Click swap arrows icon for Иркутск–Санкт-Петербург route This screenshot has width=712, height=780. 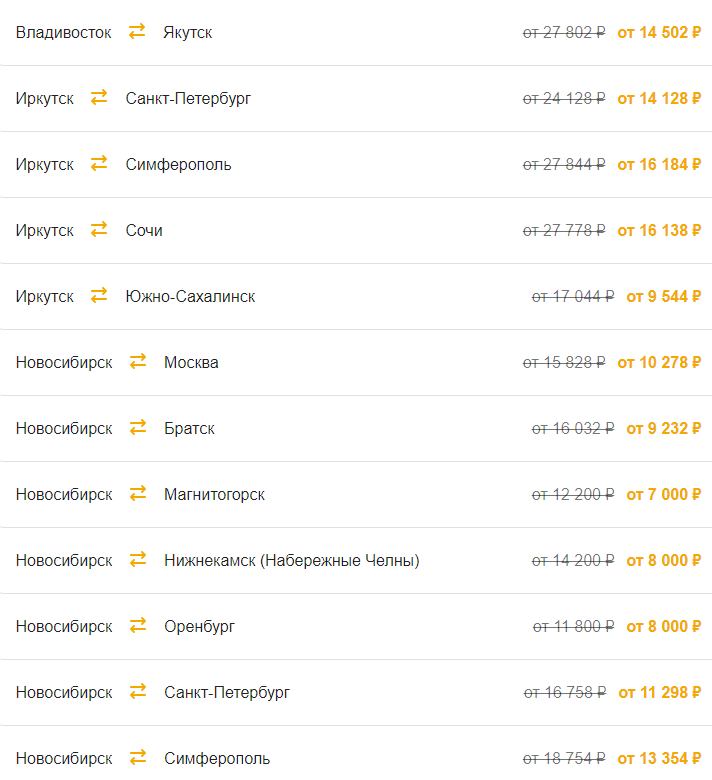pos(99,98)
